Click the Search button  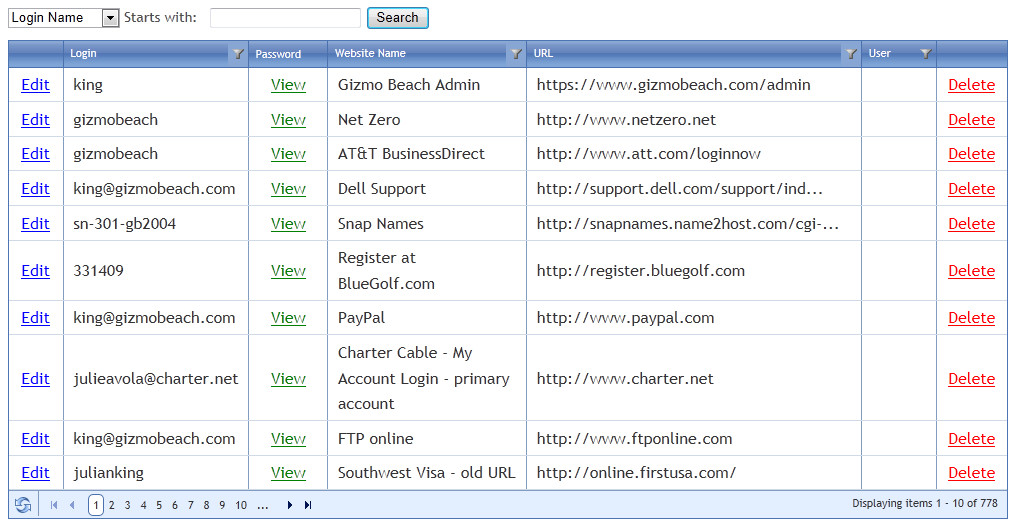click(397, 18)
